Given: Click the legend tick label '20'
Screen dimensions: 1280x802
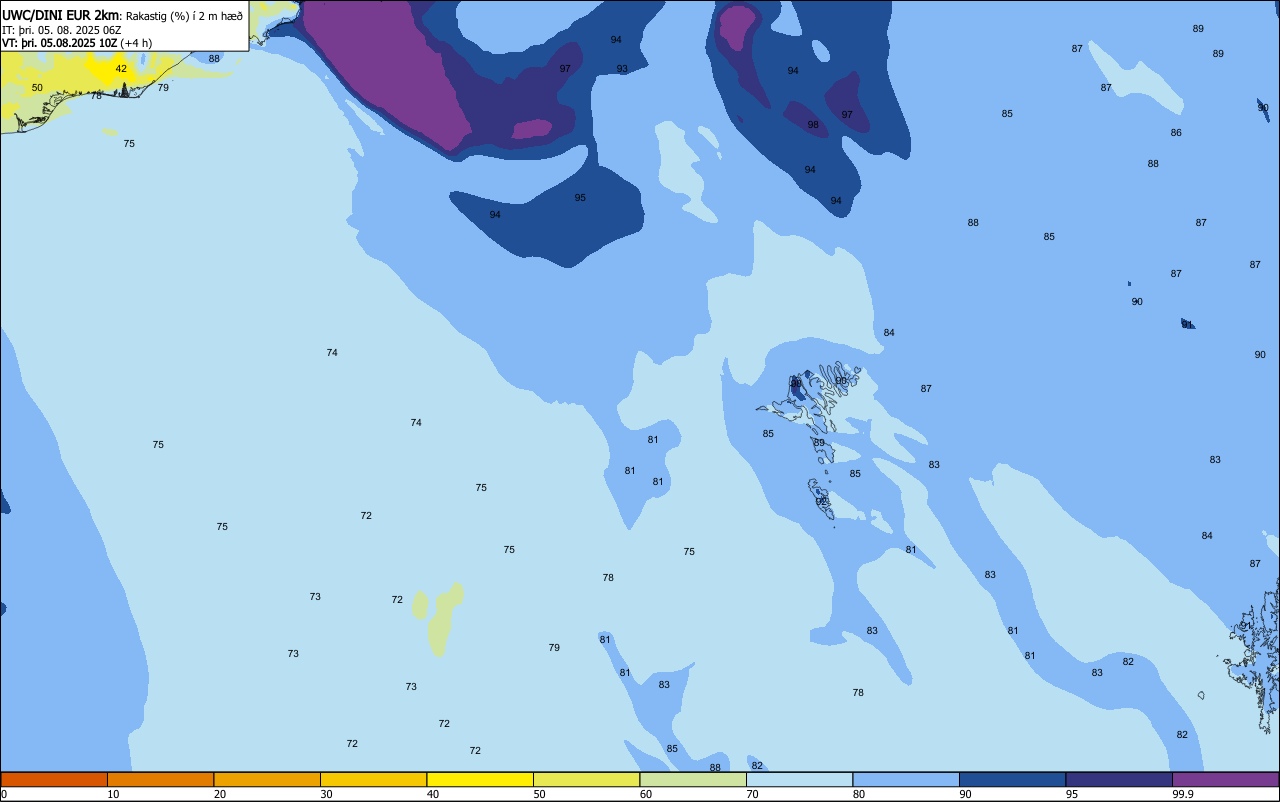Looking at the screenshot, I should pyautogui.click(x=220, y=794).
